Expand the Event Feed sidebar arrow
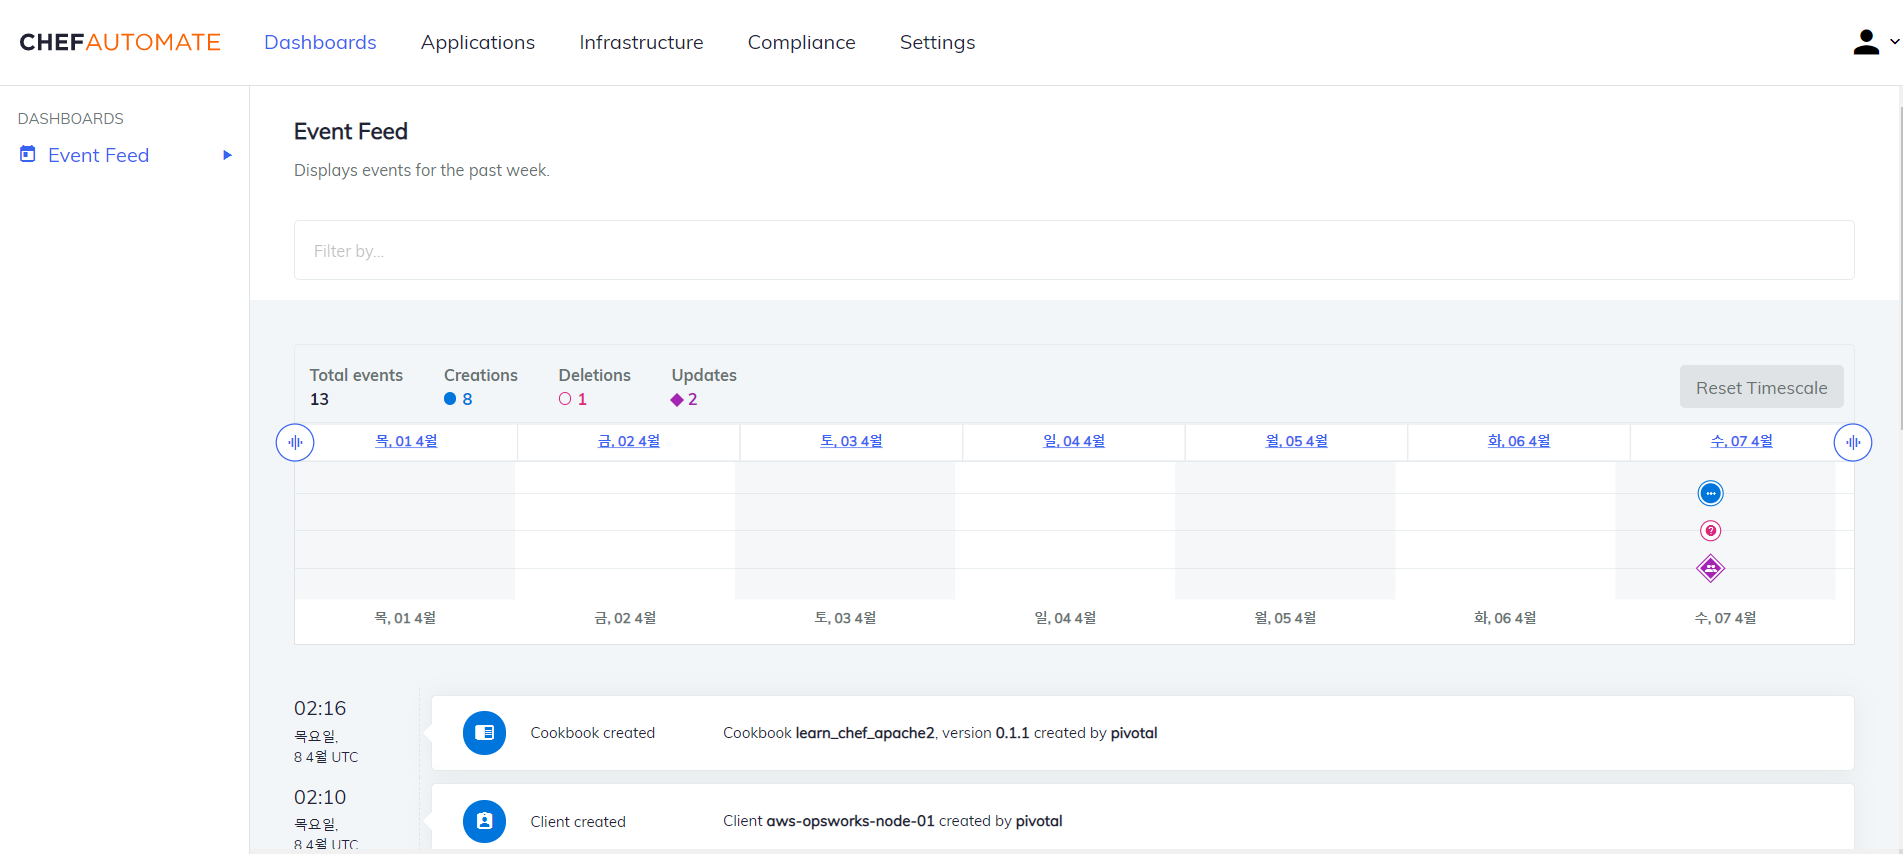Screen dimensions: 1903x854 (x=227, y=155)
